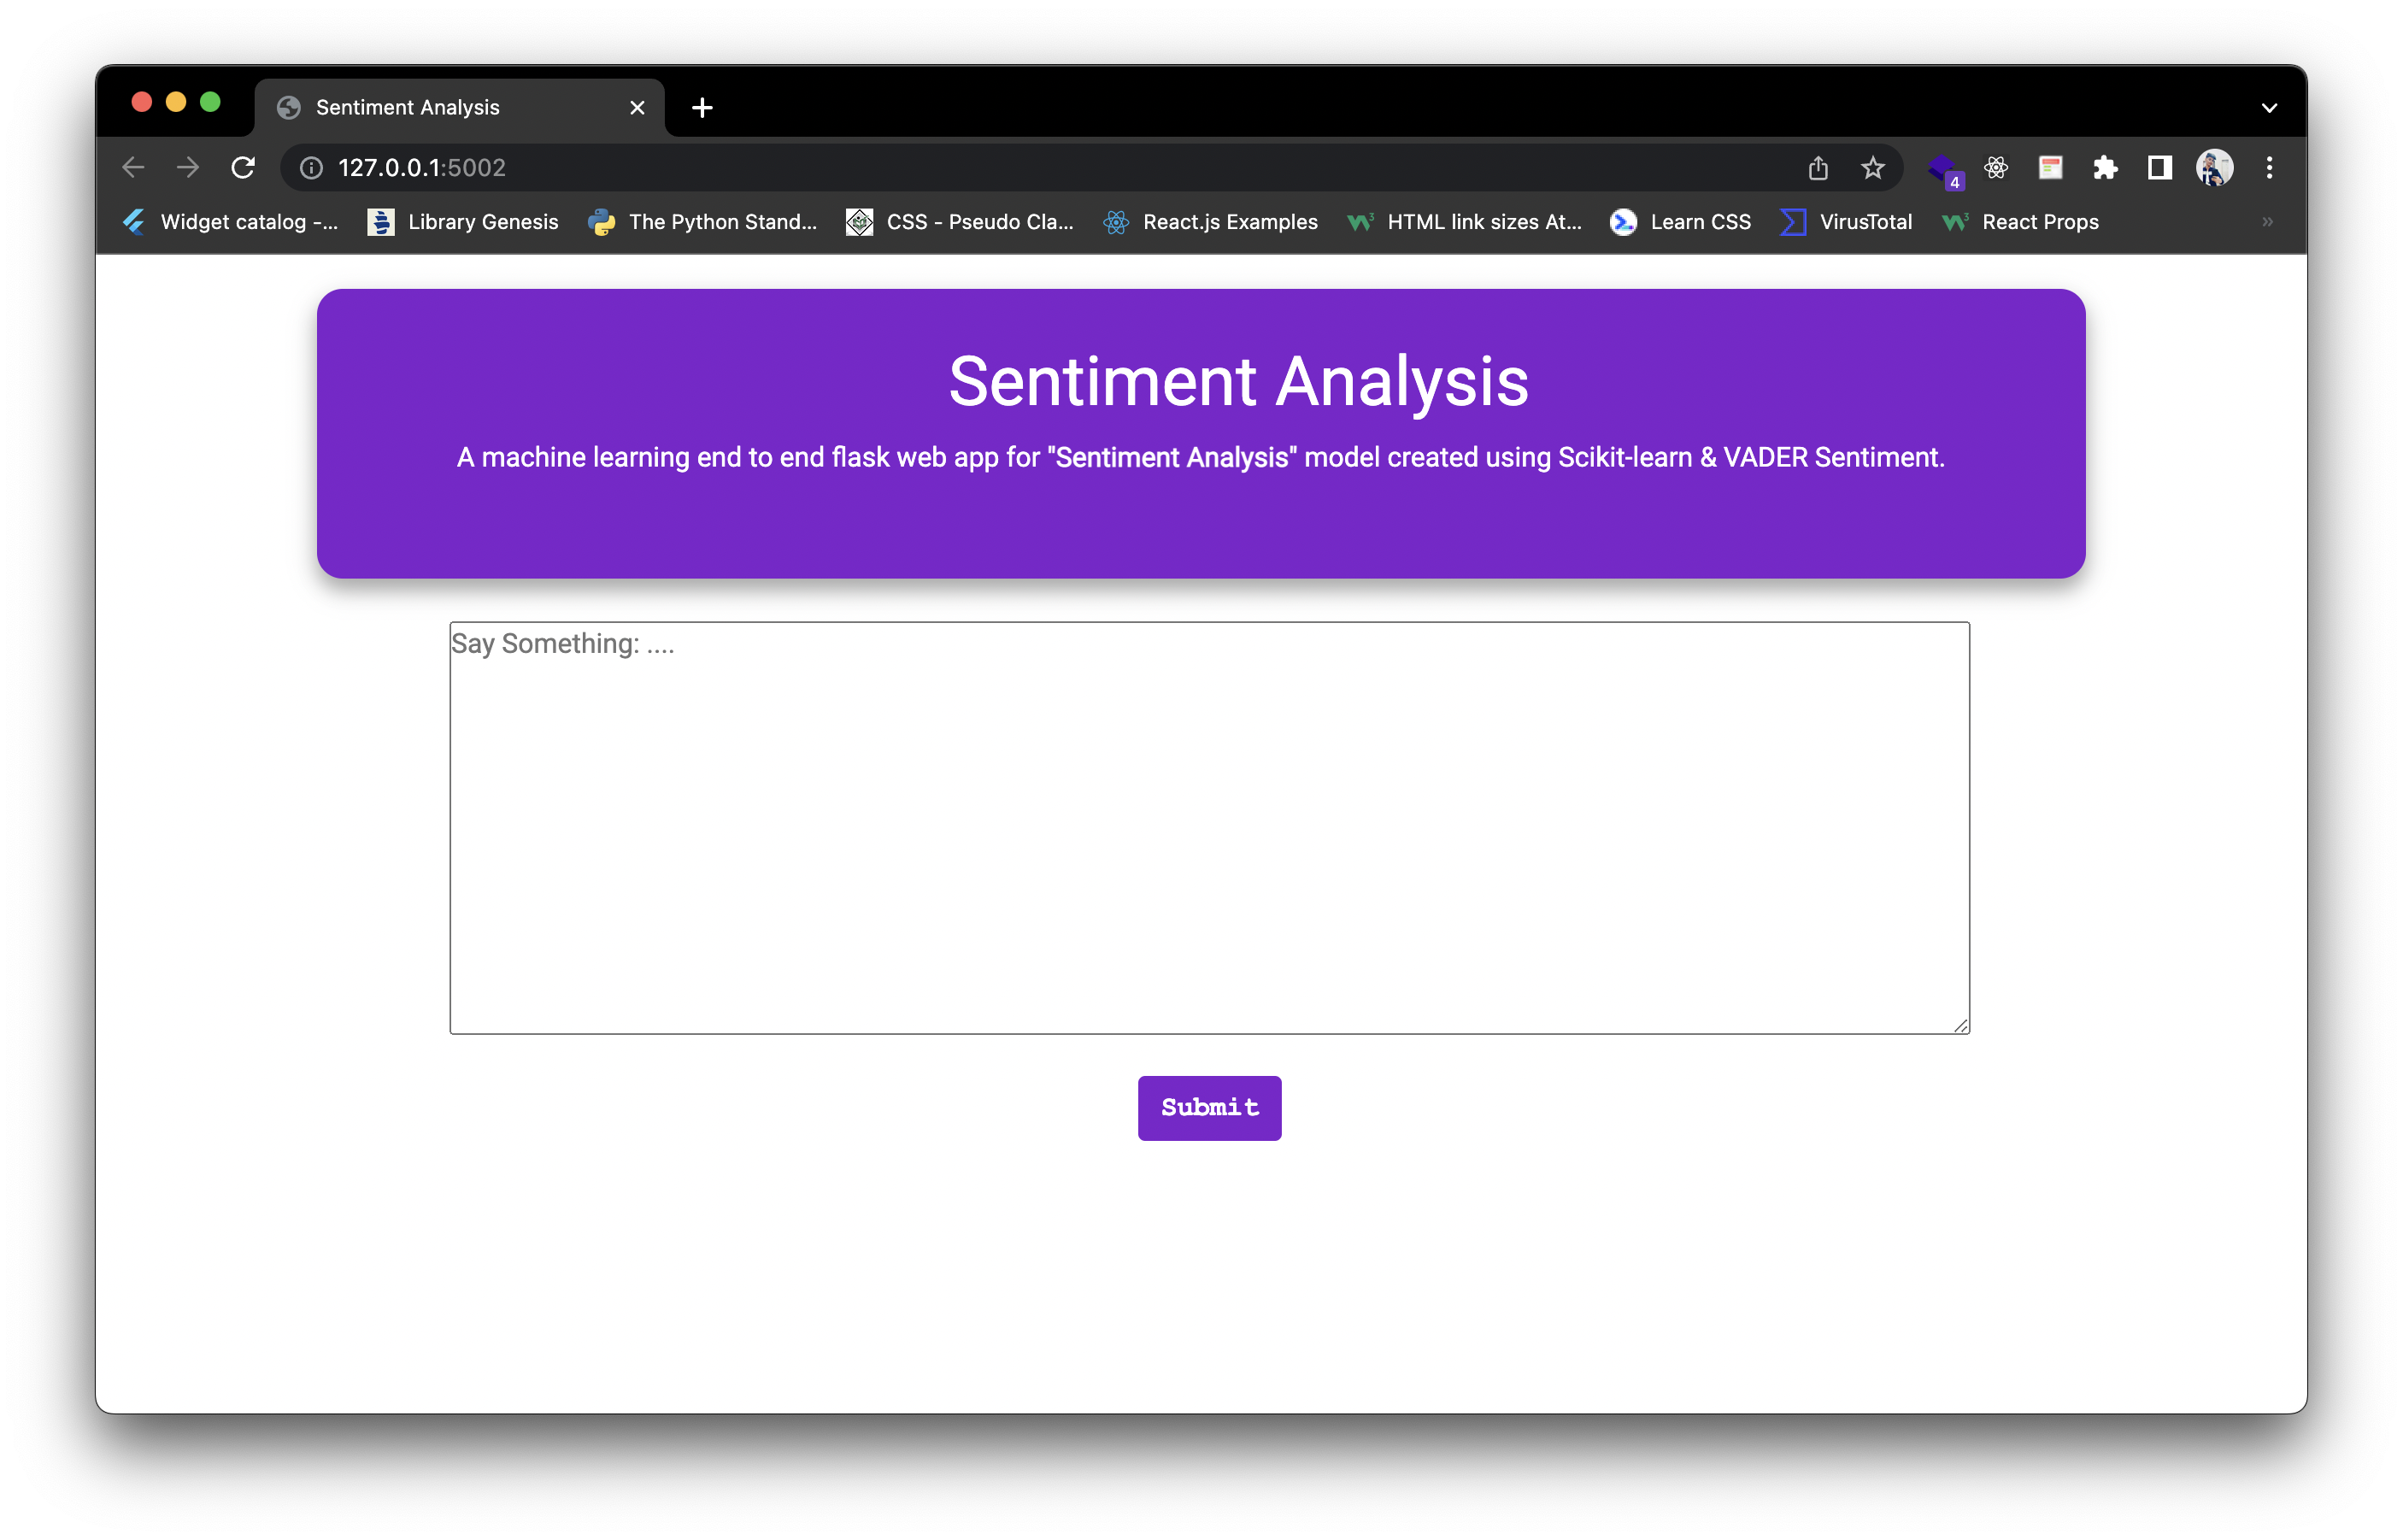Click the address bar URL field

[1000, 167]
